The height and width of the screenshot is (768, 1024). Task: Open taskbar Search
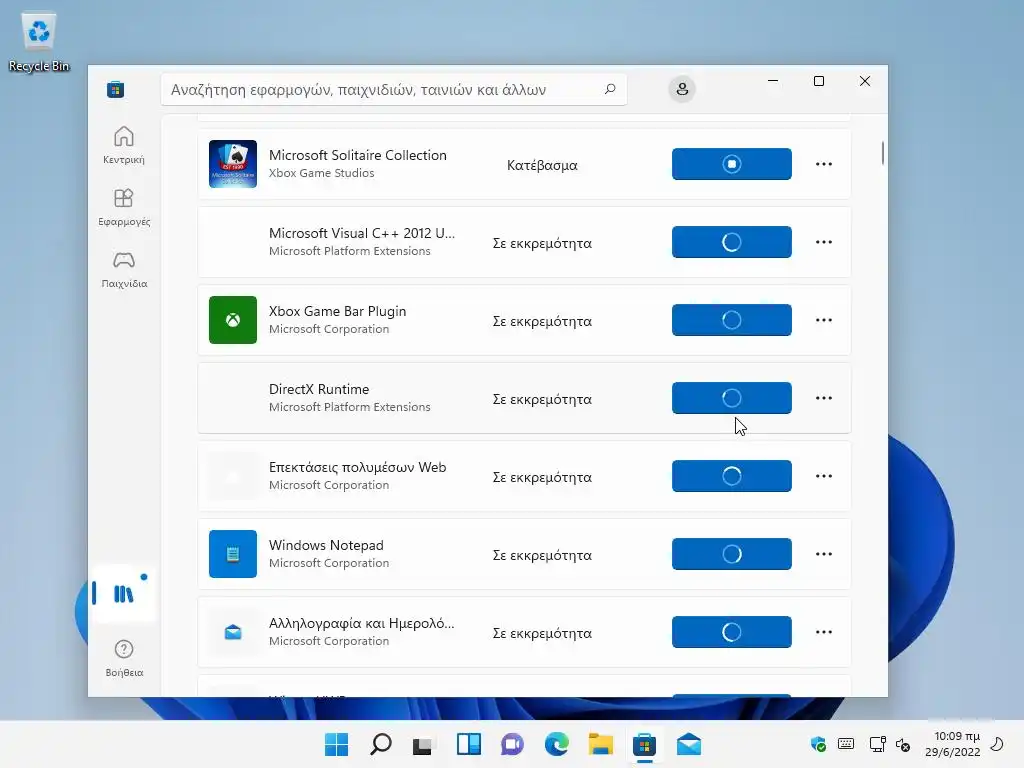[381, 744]
